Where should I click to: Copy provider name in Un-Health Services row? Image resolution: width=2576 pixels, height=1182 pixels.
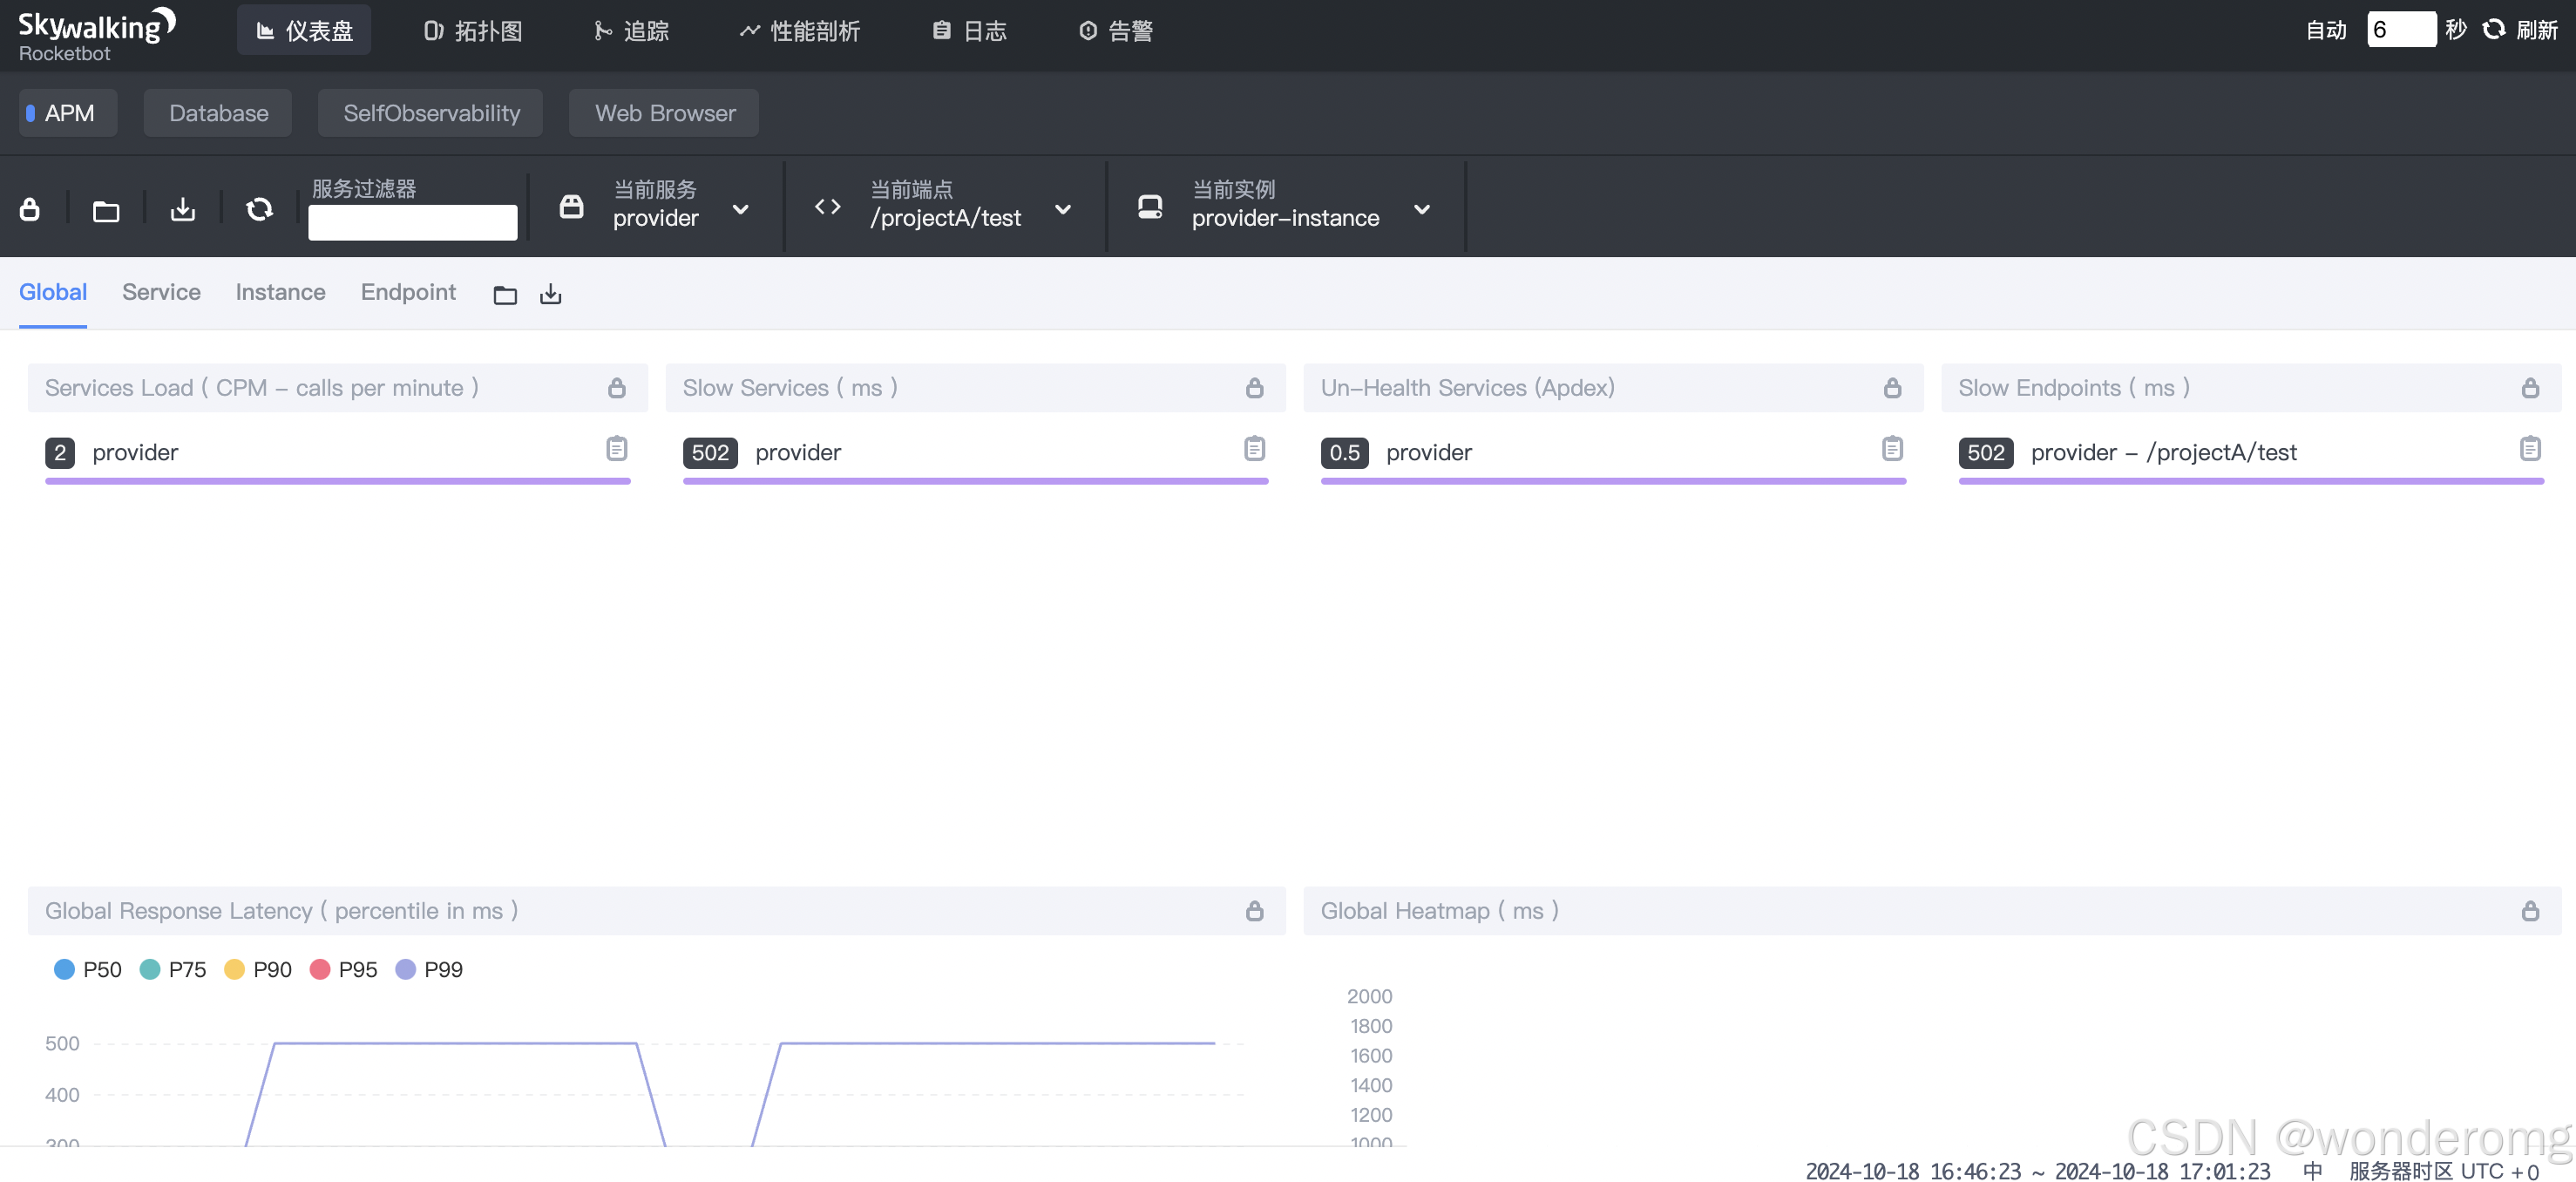(x=1893, y=449)
